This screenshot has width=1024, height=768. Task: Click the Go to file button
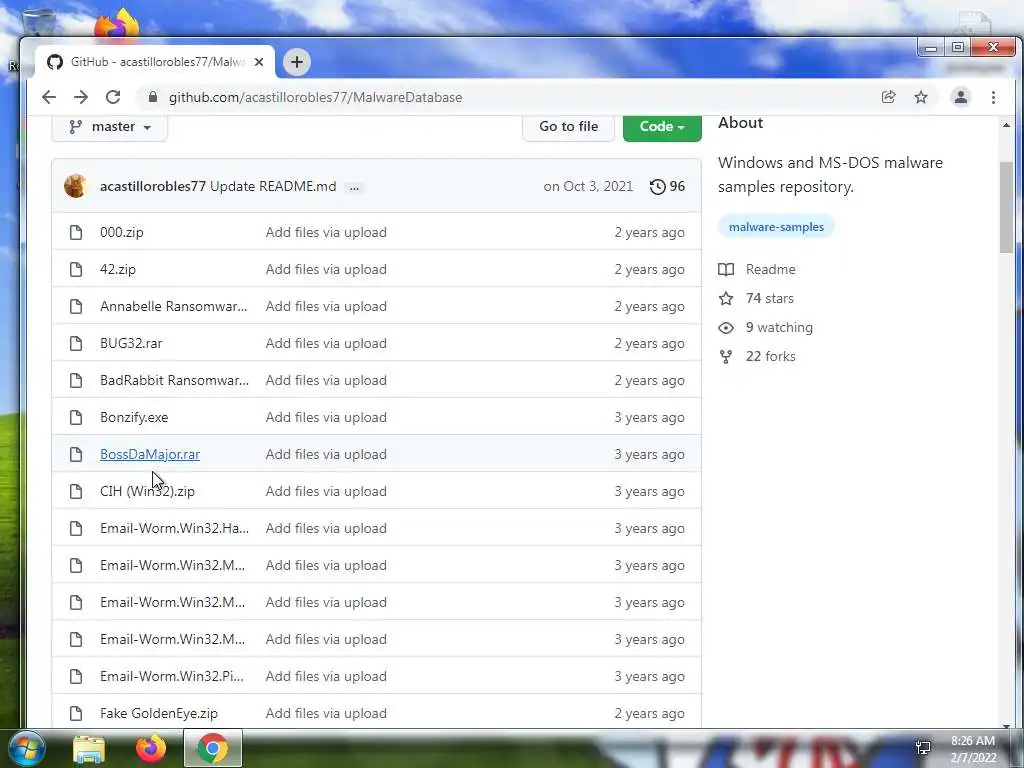click(x=568, y=127)
